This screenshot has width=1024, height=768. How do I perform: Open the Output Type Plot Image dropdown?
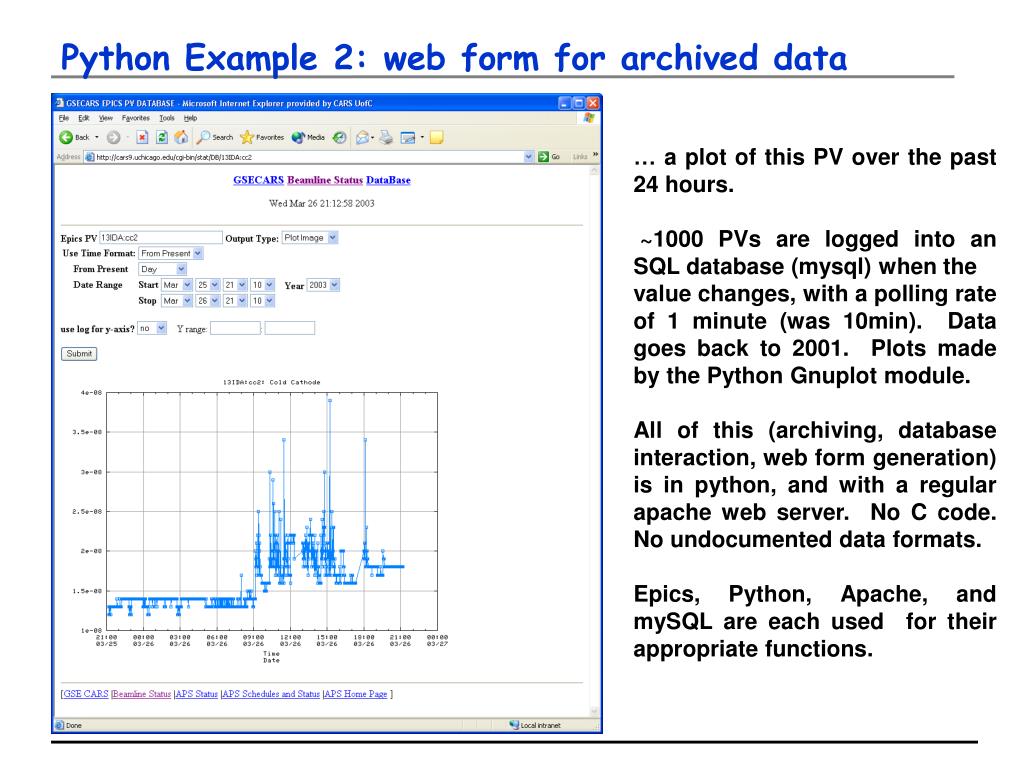[x=333, y=238]
